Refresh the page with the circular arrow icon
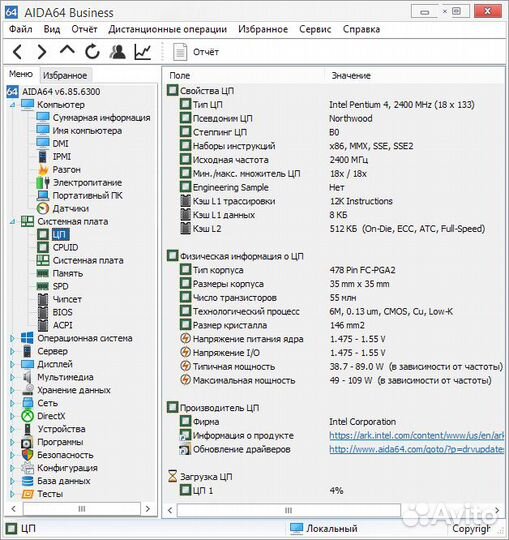Image resolution: width=509 pixels, height=540 pixels. [x=92, y=52]
